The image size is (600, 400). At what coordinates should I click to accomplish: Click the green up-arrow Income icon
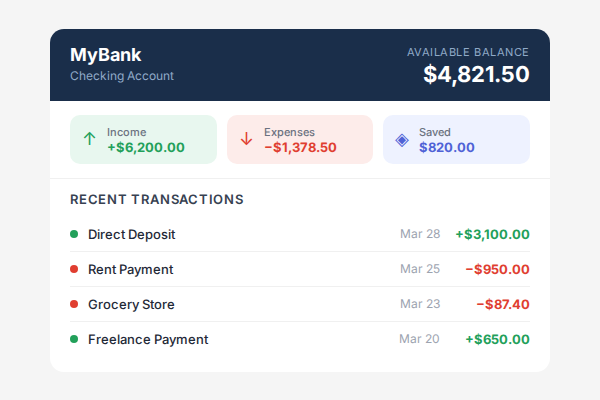tap(89, 139)
